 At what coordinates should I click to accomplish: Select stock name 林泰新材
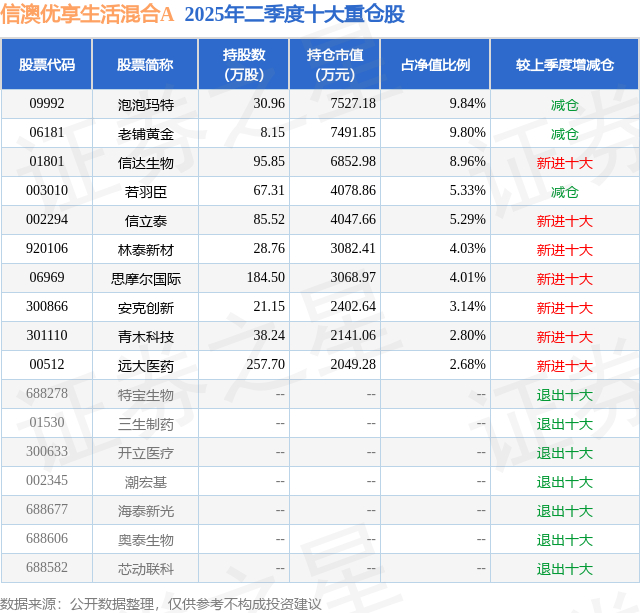click(146, 250)
